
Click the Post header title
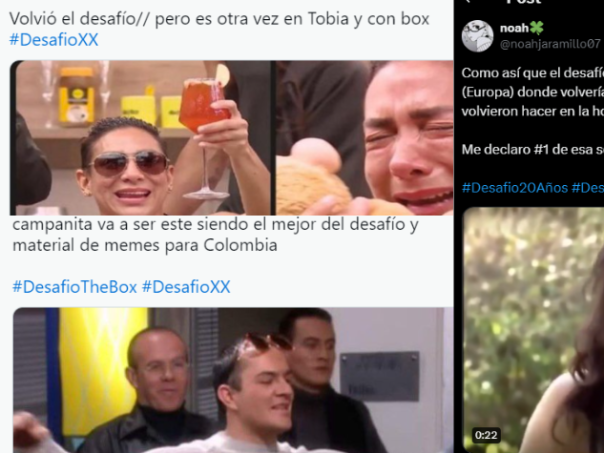click(x=524, y=2)
